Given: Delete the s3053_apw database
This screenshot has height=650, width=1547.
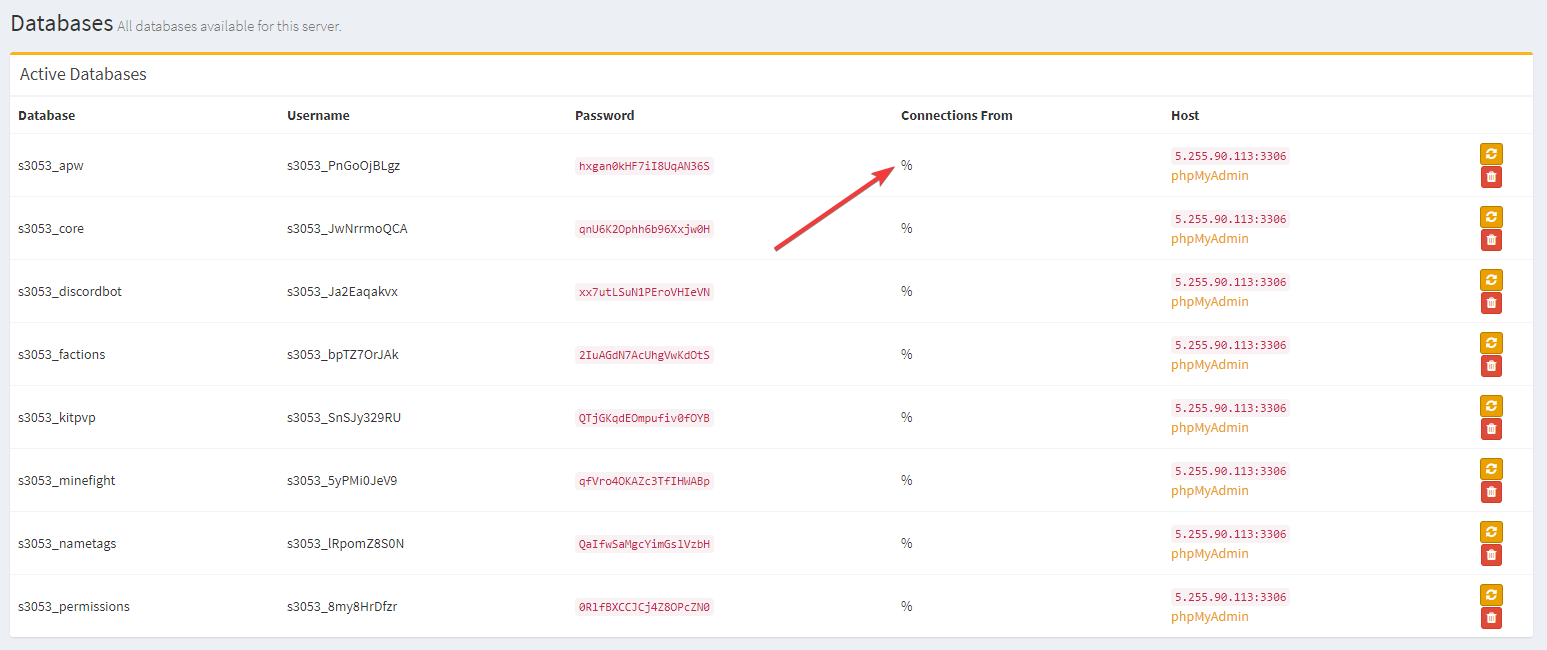Looking at the screenshot, I should coord(1491,177).
